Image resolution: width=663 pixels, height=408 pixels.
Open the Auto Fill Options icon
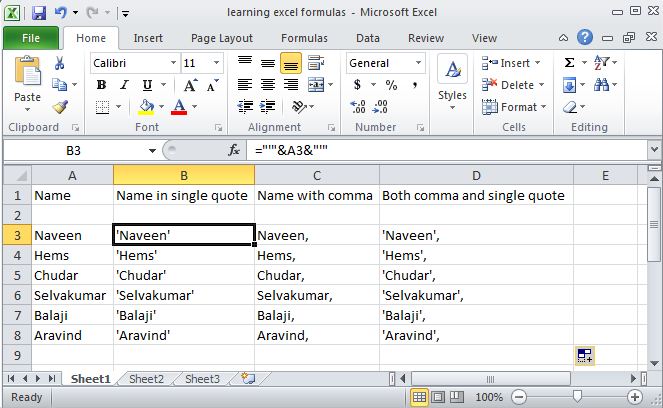585,355
